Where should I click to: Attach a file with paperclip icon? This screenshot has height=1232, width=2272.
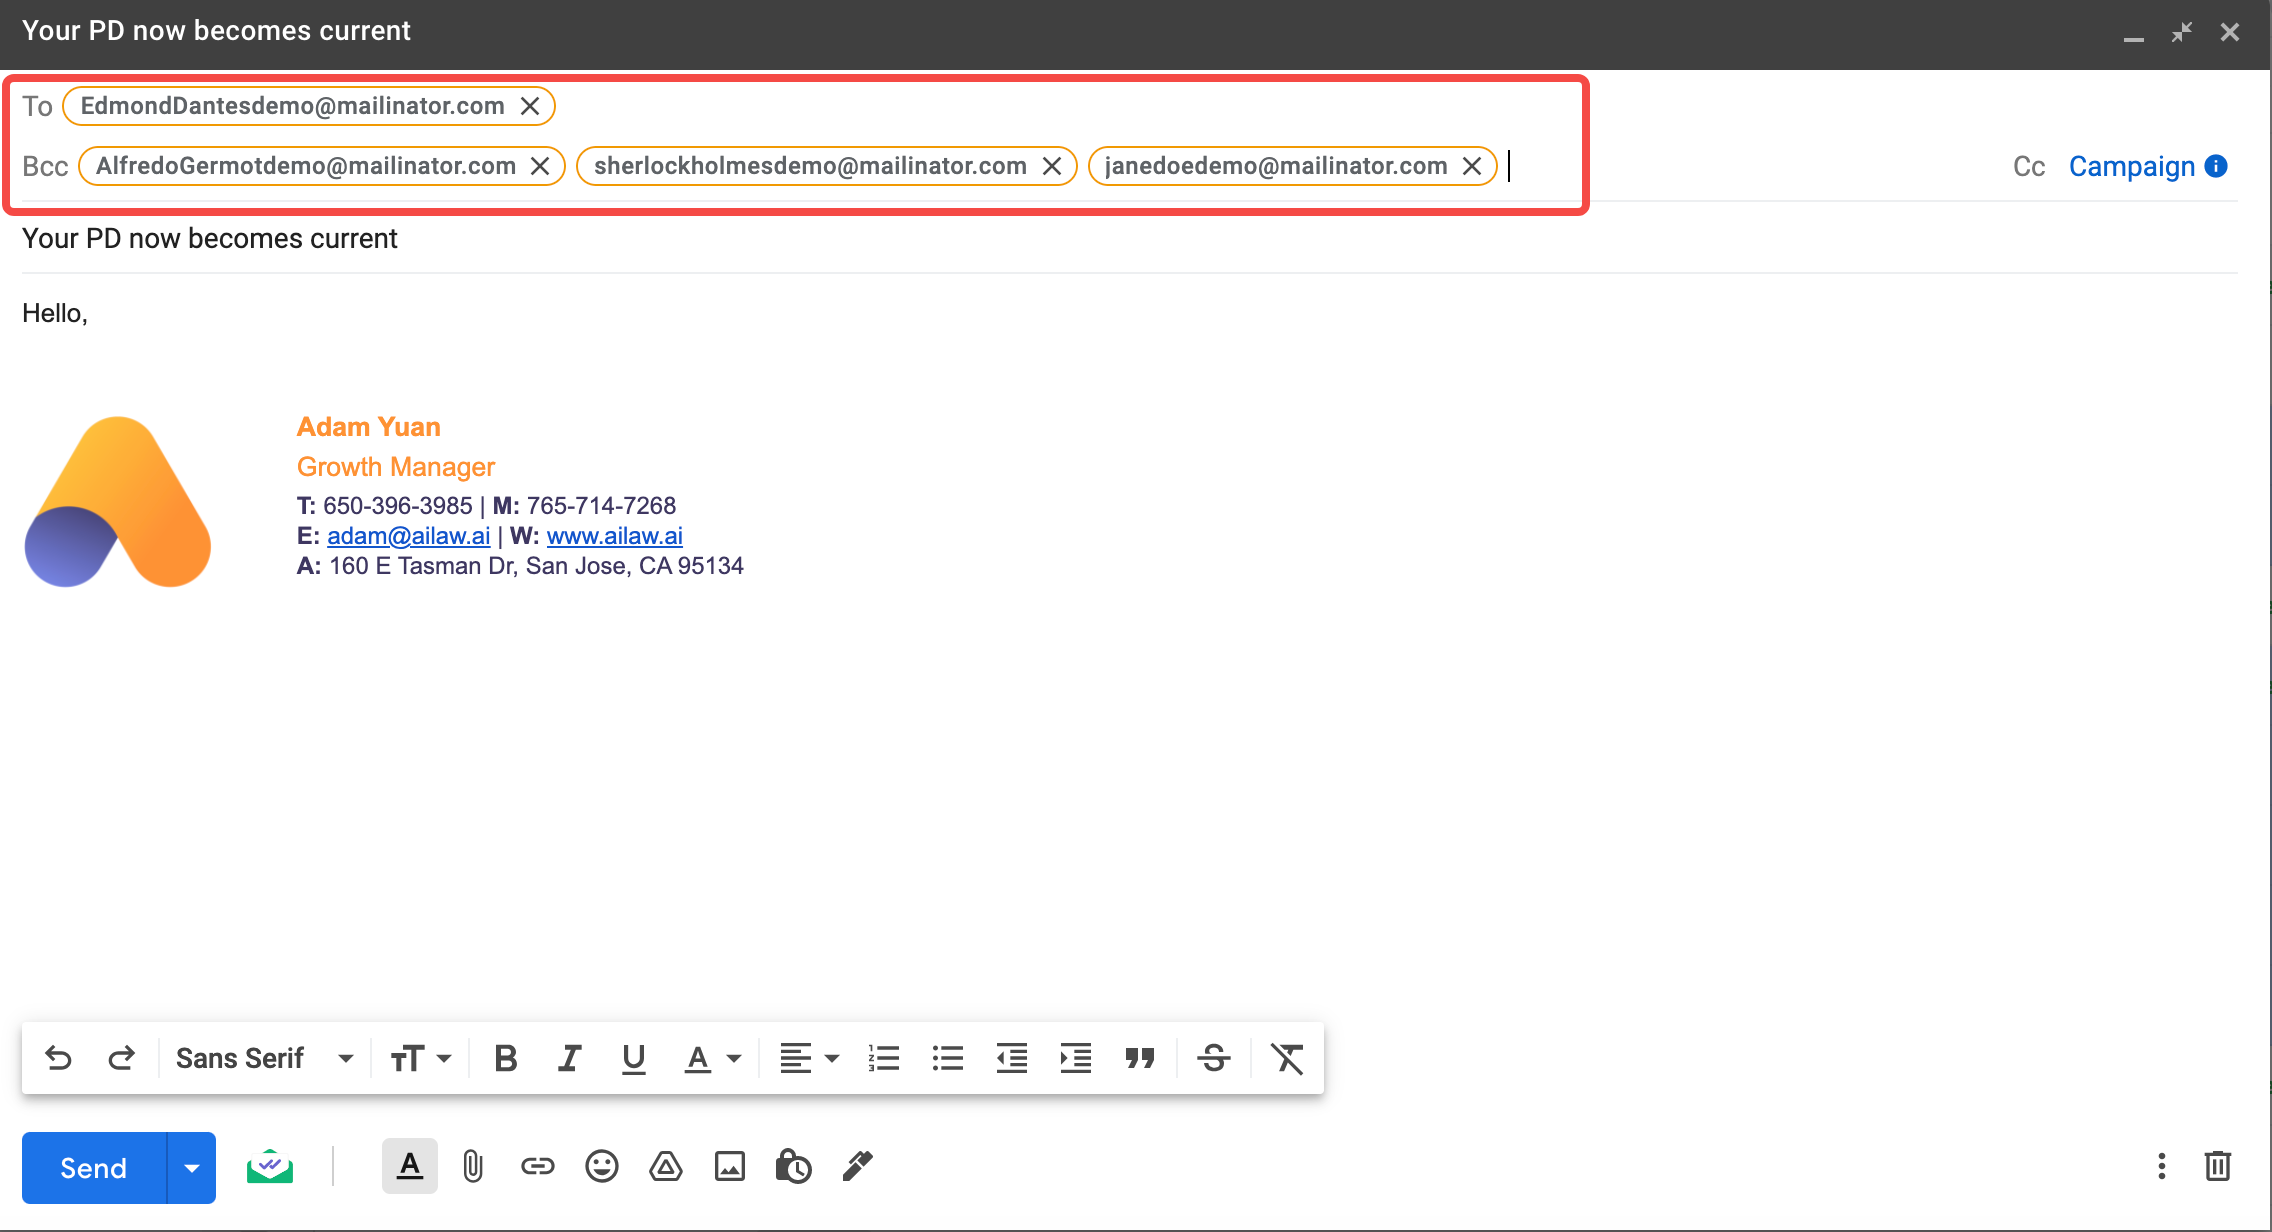(473, 1166)
